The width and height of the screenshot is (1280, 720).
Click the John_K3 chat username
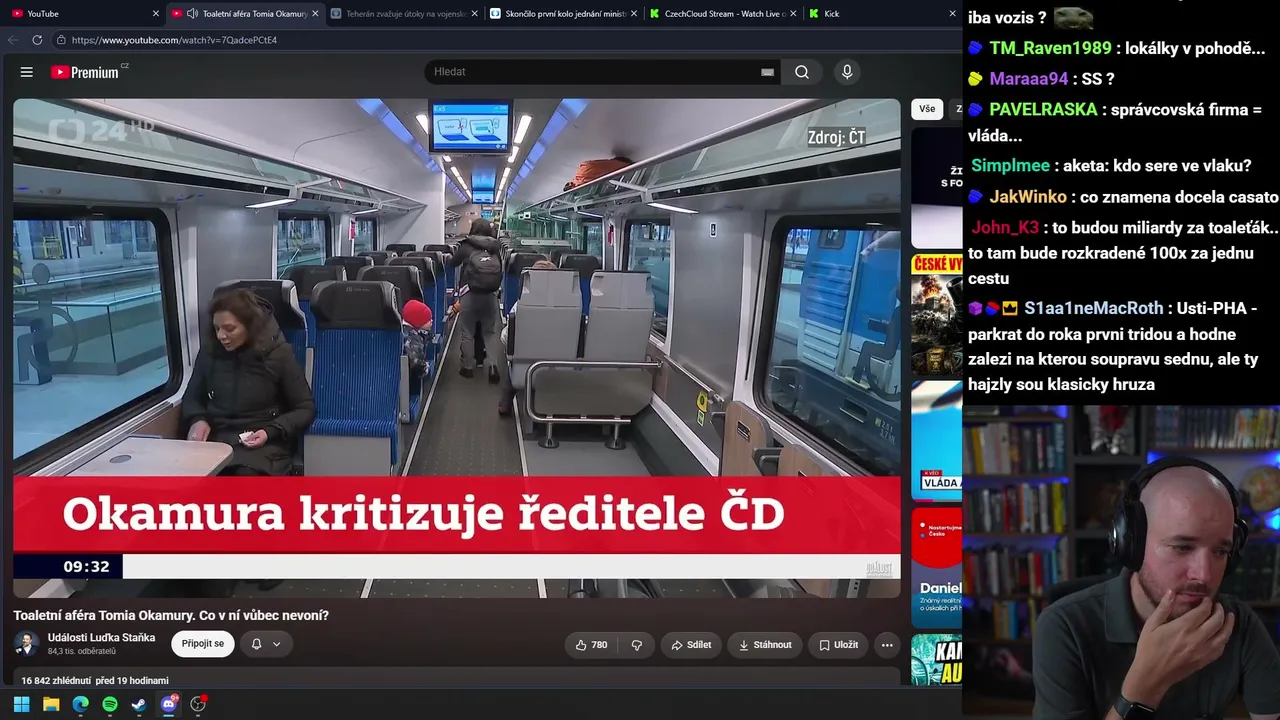click(1005, 228)
